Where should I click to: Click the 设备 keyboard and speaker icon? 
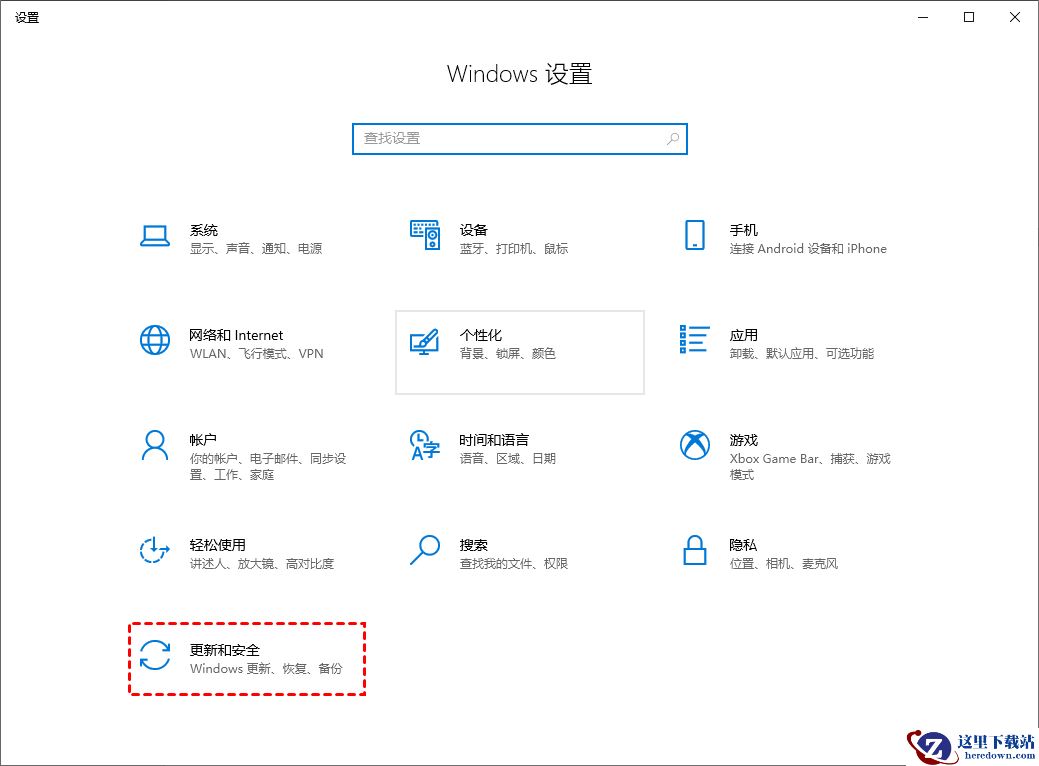[425, 235]
